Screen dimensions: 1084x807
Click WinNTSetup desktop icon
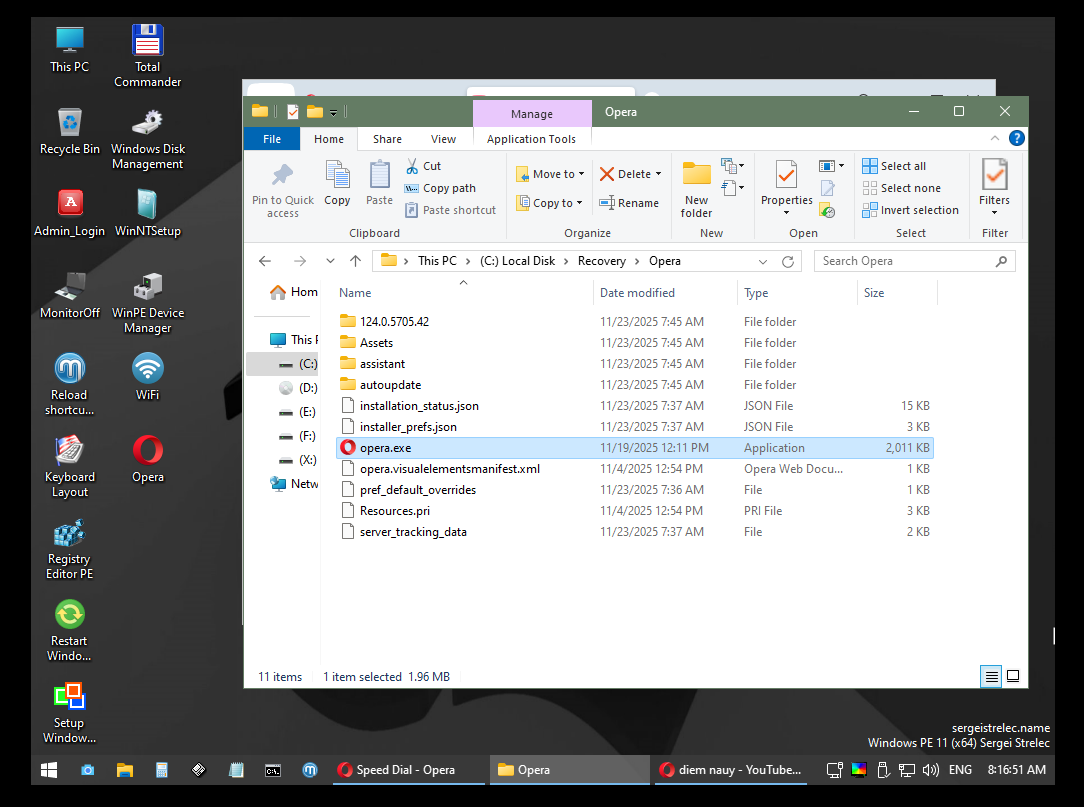pos(147,213)
